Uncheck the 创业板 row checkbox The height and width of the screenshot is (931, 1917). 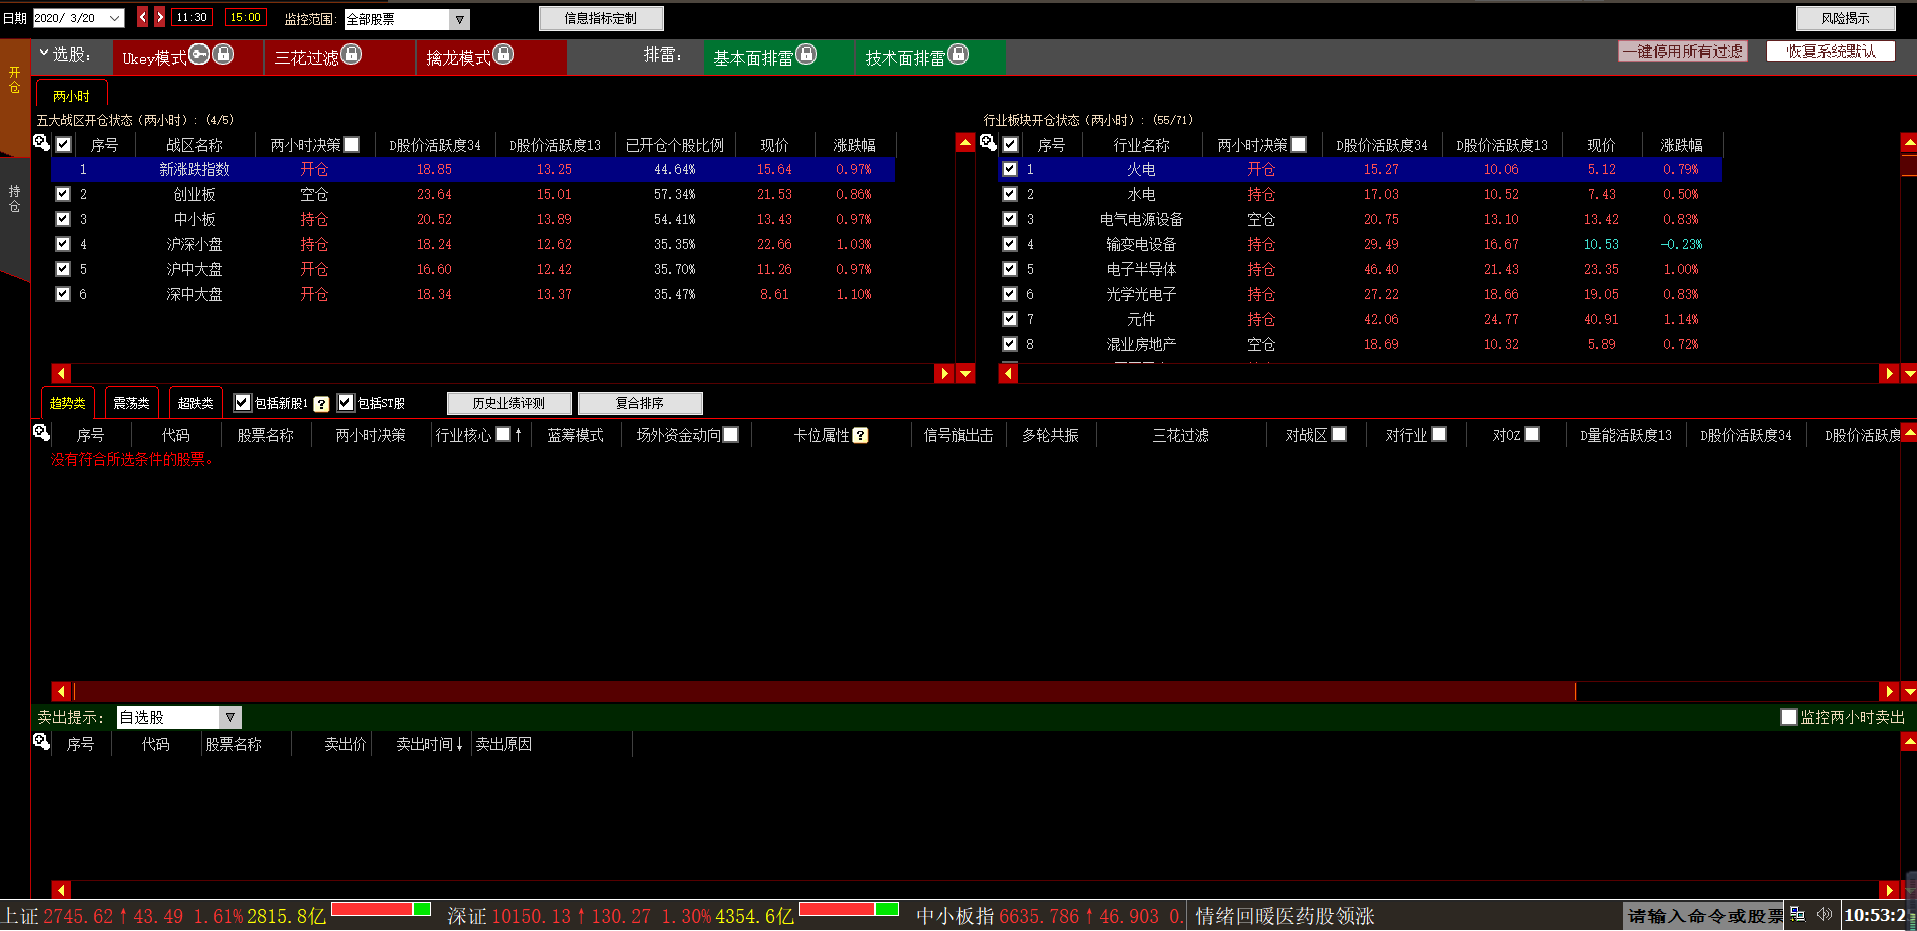point(63,194)
